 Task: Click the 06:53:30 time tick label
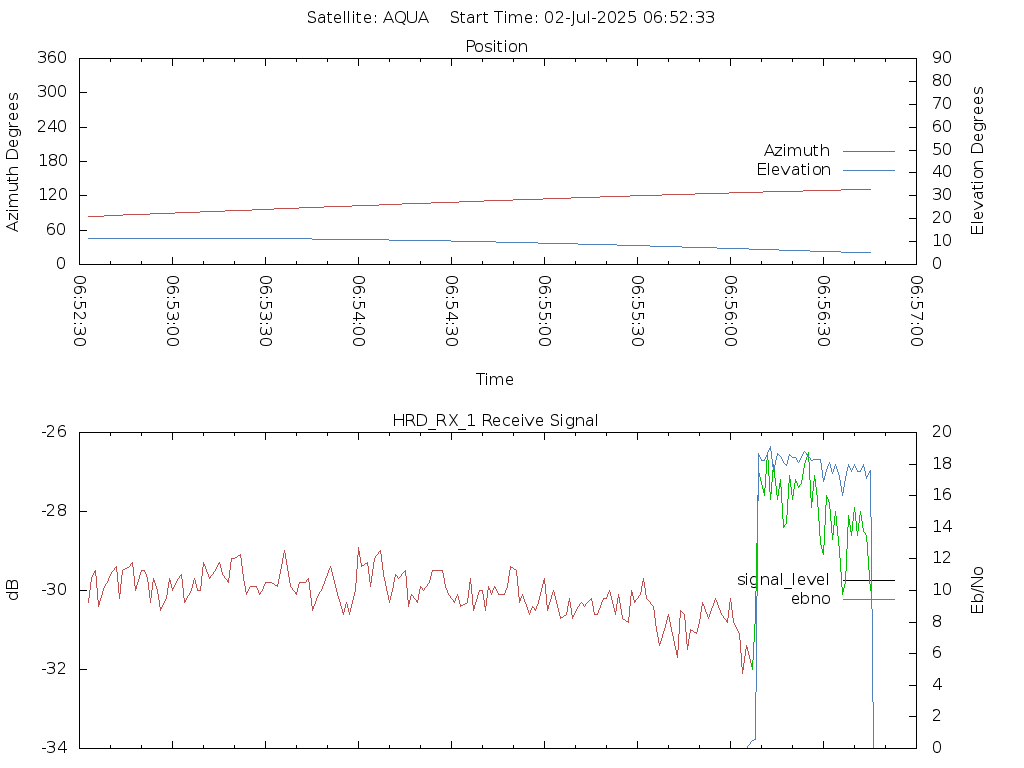tap(266, 311)
